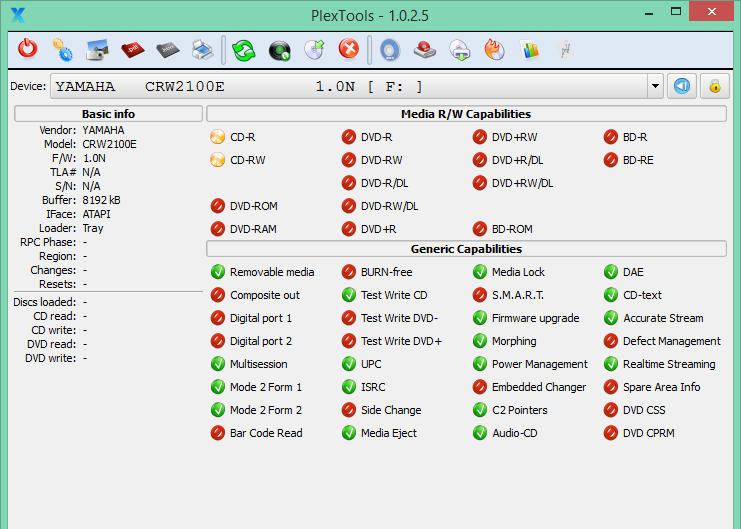Click the 'Mode 2 Form 1' label
741x529 pixels.
pyautogui.click(x=266, y=387)
